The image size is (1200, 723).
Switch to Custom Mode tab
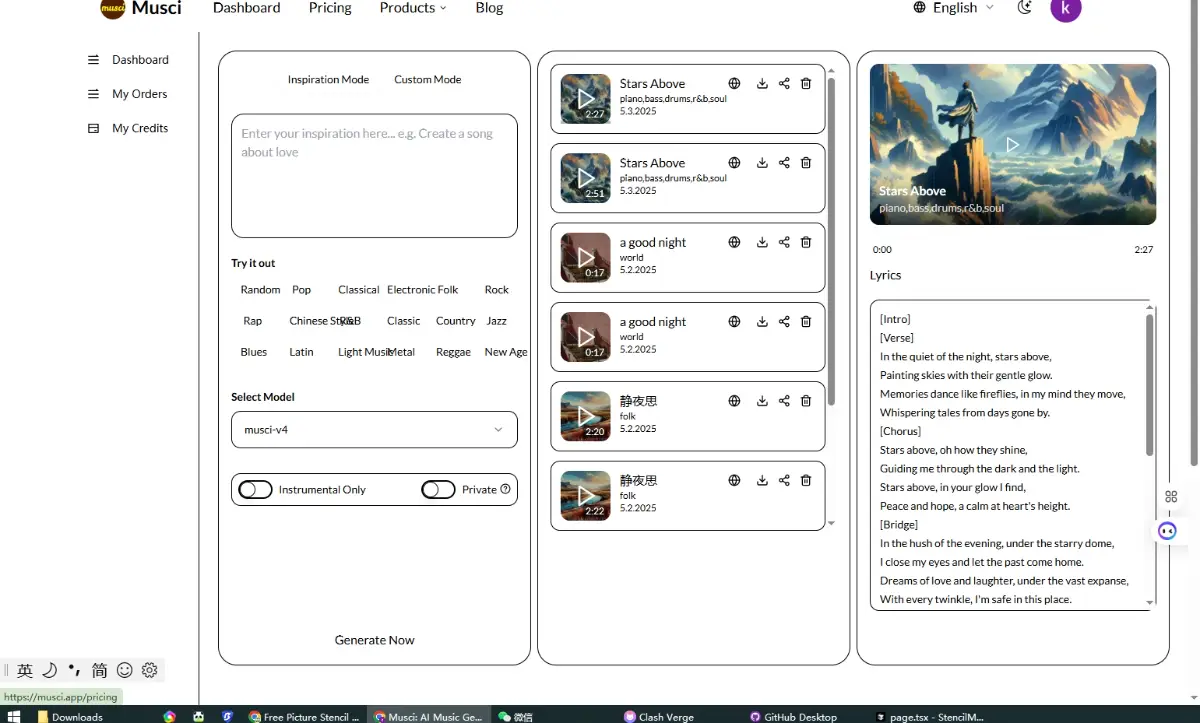[427, 80]
